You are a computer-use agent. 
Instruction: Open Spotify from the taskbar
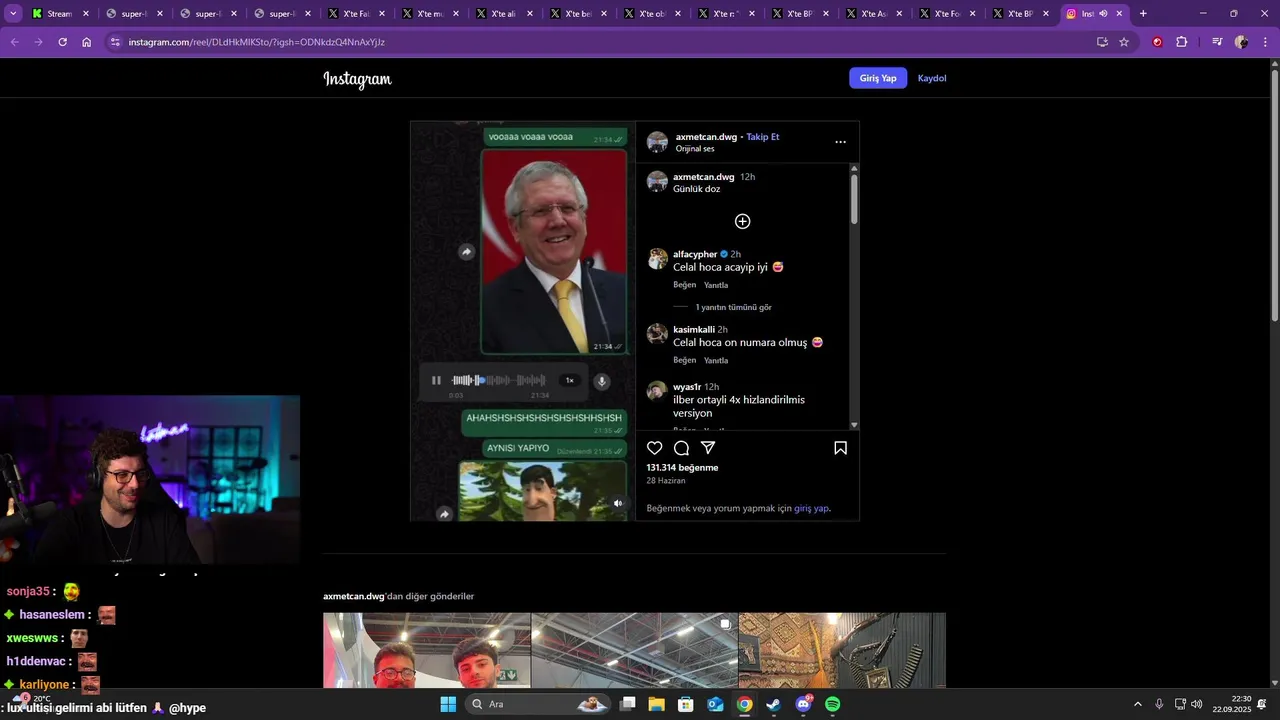pos(832,704)
